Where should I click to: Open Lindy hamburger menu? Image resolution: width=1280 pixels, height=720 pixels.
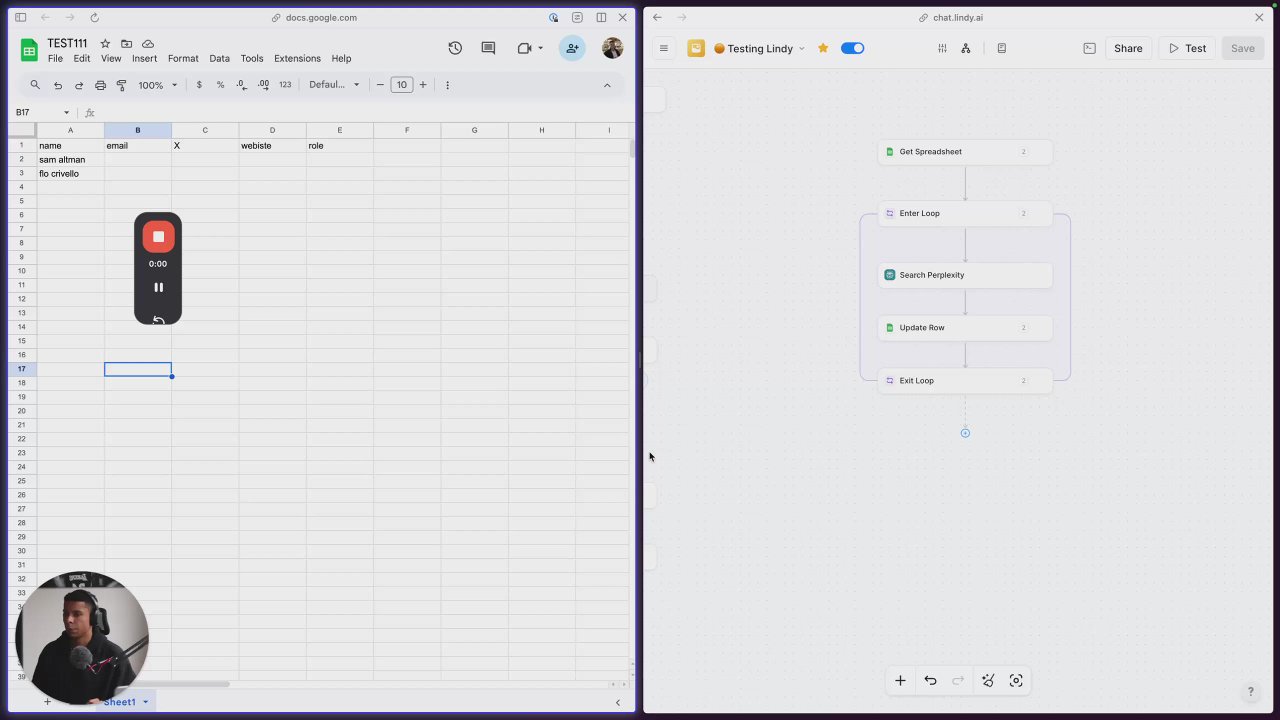(x=663, y=48)
